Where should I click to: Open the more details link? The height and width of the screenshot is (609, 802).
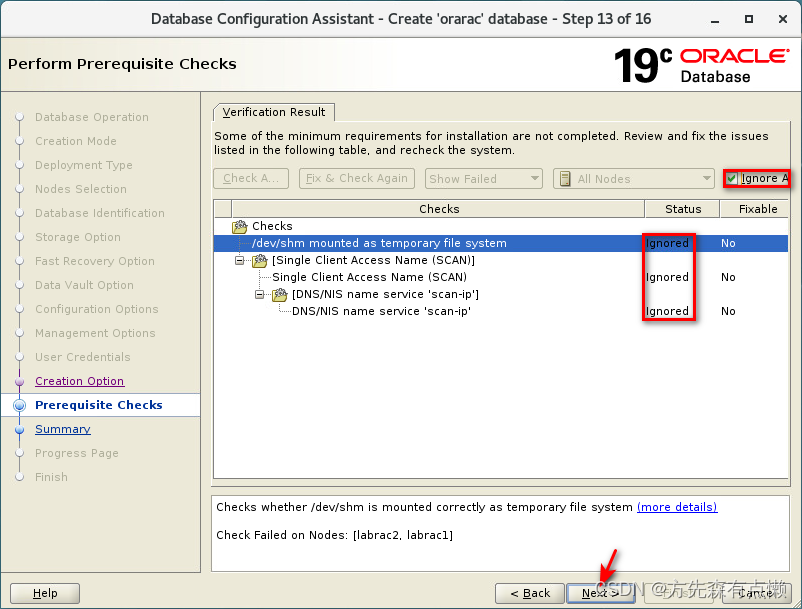coord(677,507)
